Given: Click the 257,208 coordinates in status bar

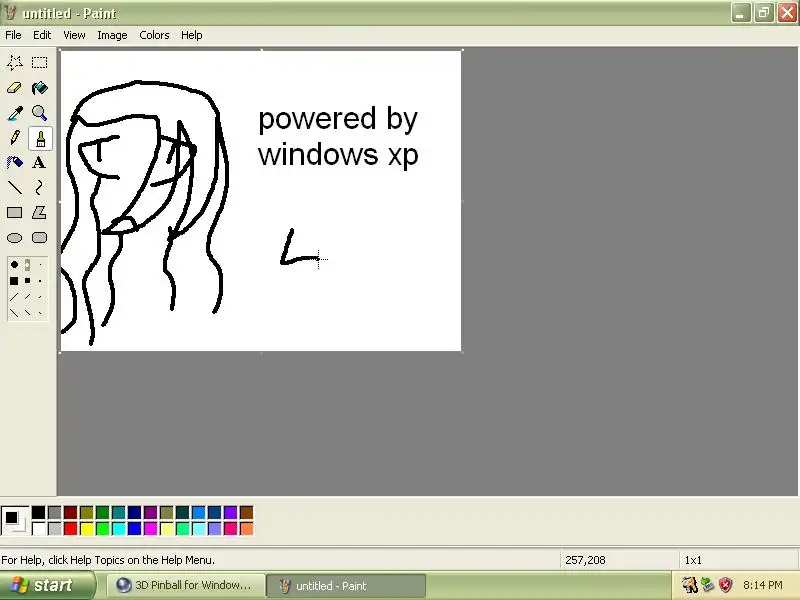Looking at the screenshot, I should [x=585, y=560].
